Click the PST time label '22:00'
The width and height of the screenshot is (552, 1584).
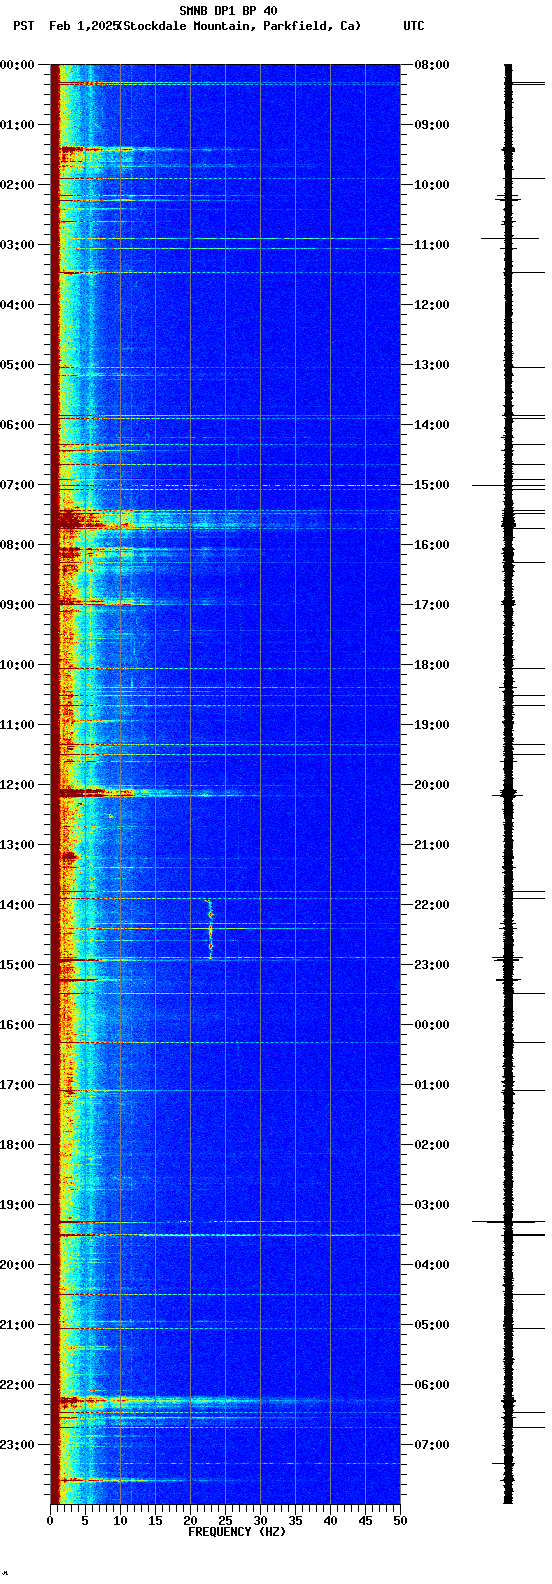(x=17, y=1385)
